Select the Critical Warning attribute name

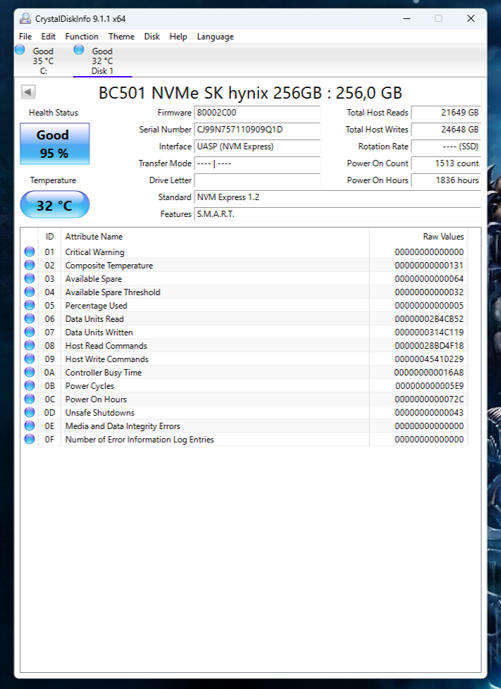[94, 252]
